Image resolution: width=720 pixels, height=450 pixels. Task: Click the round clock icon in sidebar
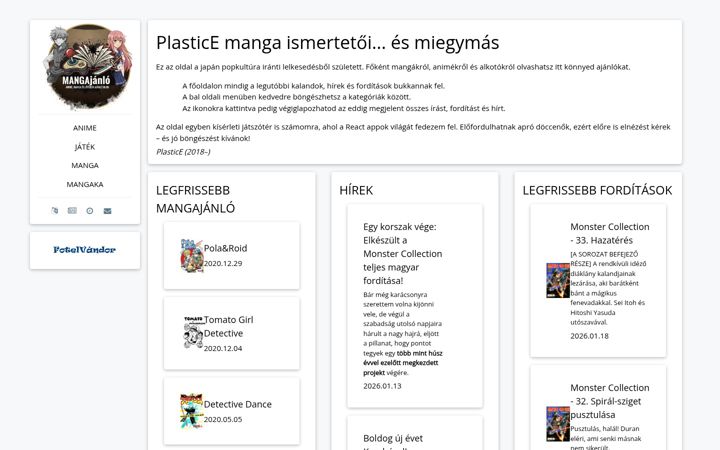tap(90, 211)
